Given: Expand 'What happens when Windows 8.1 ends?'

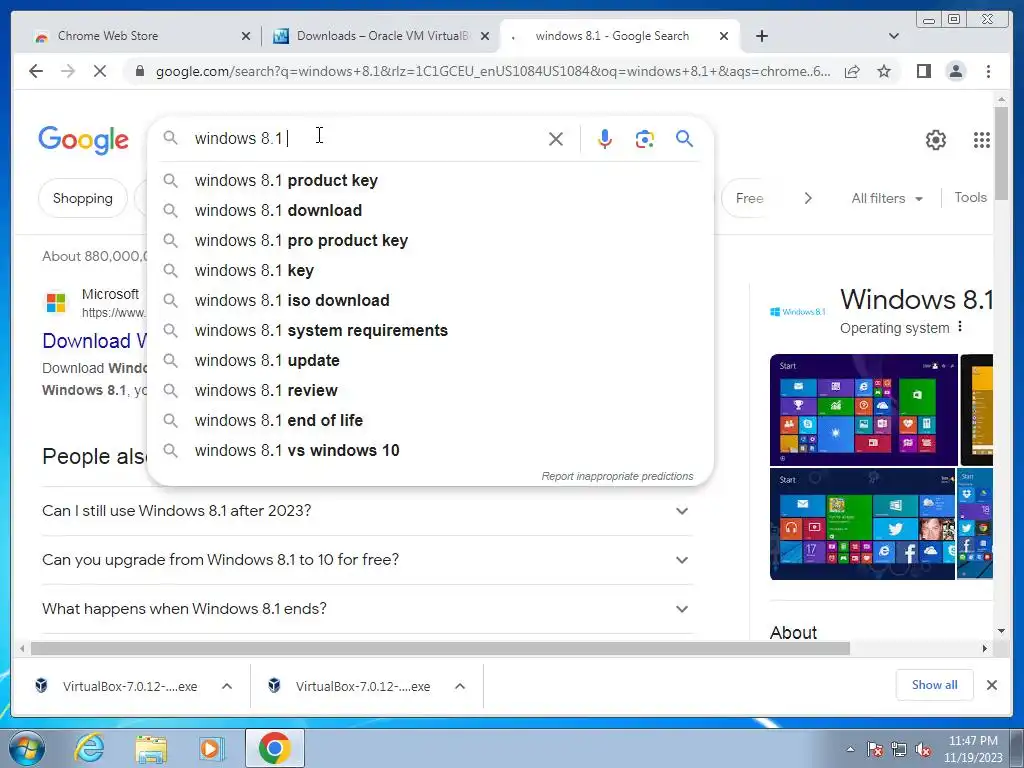Looking at the screenshot, I should [x=367, y=609].
